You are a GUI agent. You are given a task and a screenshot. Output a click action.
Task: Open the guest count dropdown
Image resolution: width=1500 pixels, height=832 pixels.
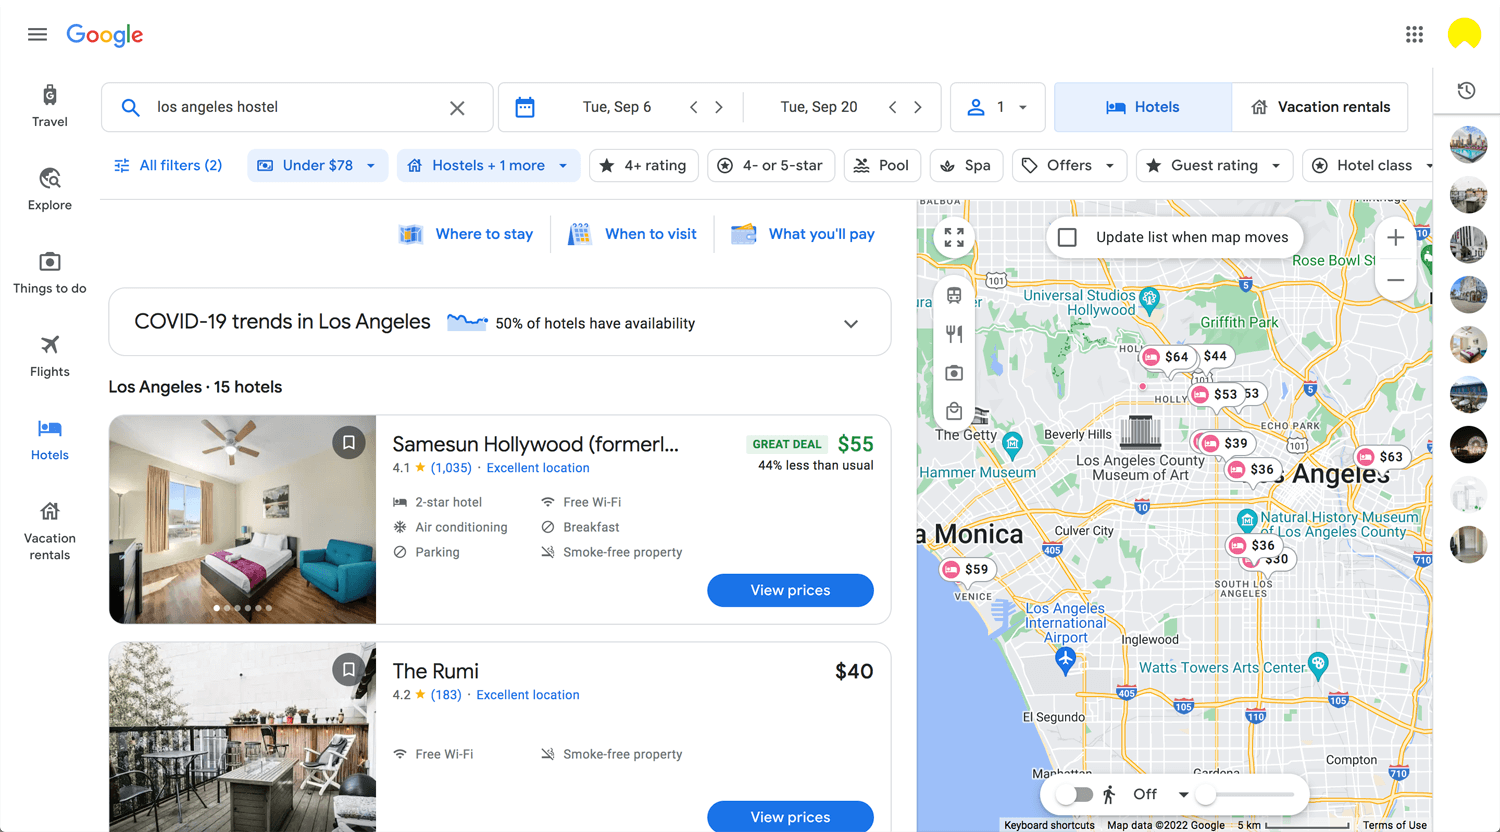pyautogui.click(x=998, y=107)
